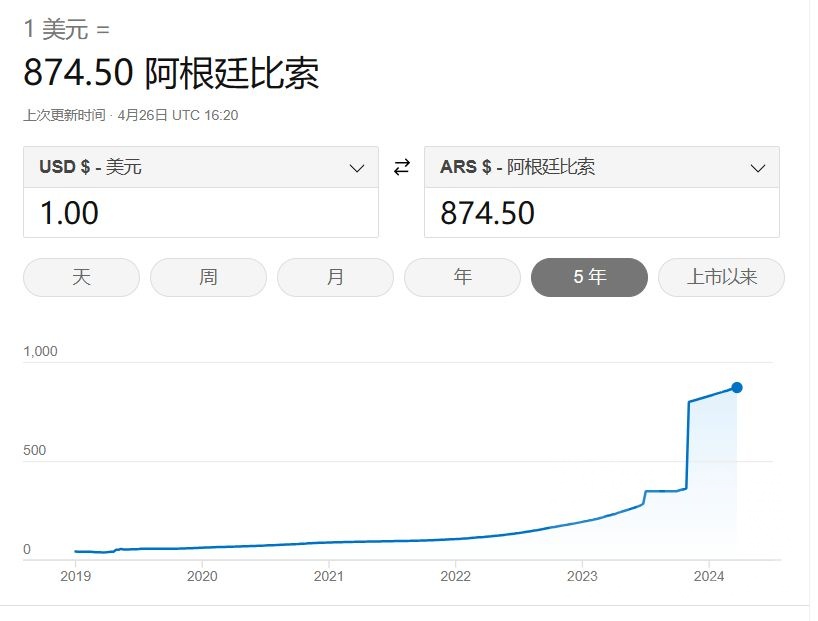Click the 2024 x-axis label
This screenshot has height=621, width=818.
pyautogui.click(x=709, y=576)
